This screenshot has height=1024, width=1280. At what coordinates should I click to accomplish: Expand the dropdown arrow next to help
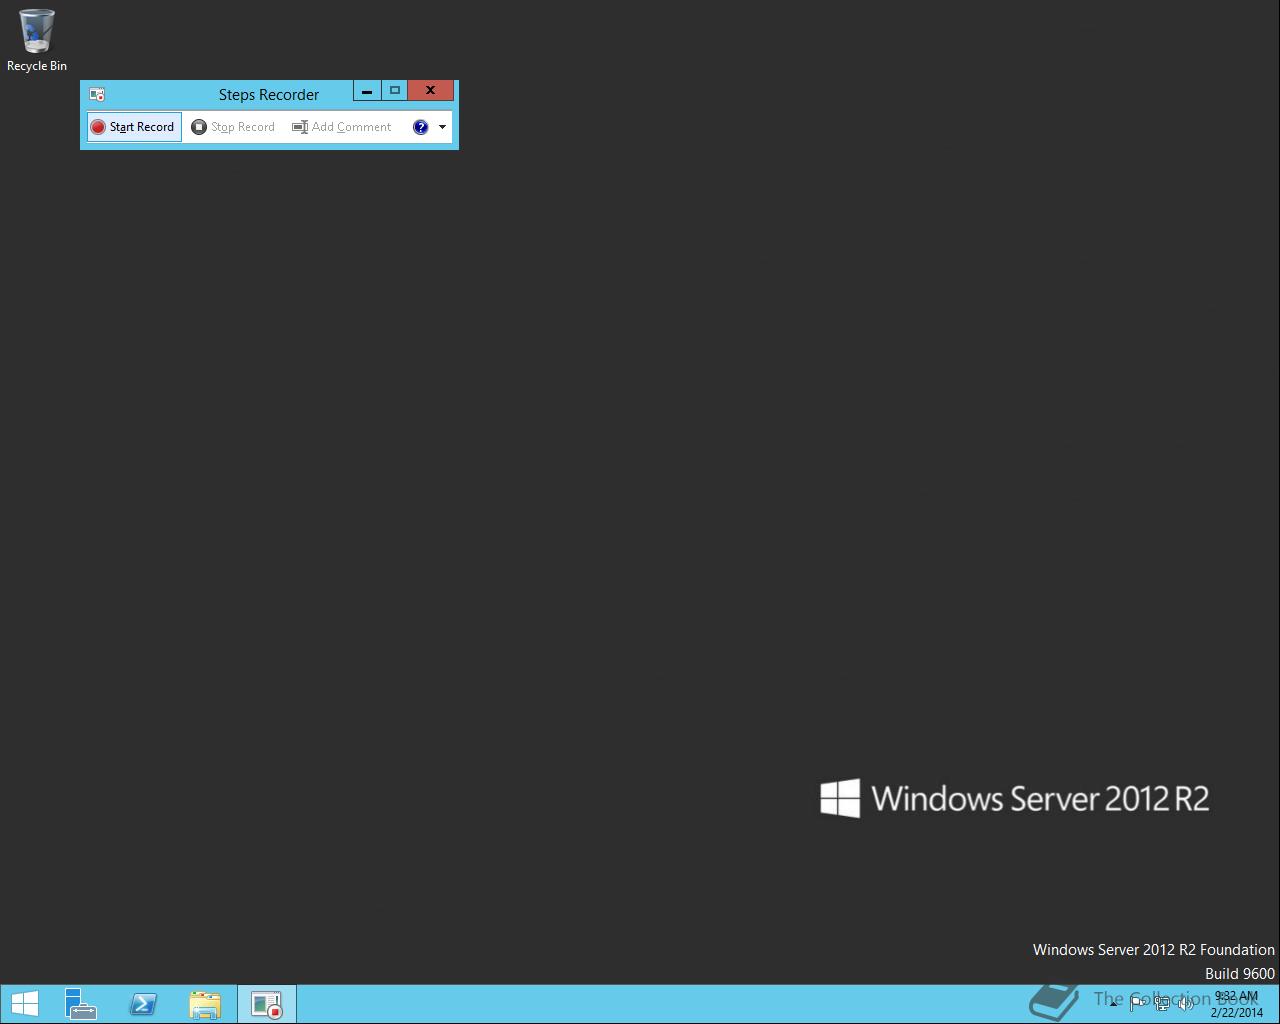(442, 127)
